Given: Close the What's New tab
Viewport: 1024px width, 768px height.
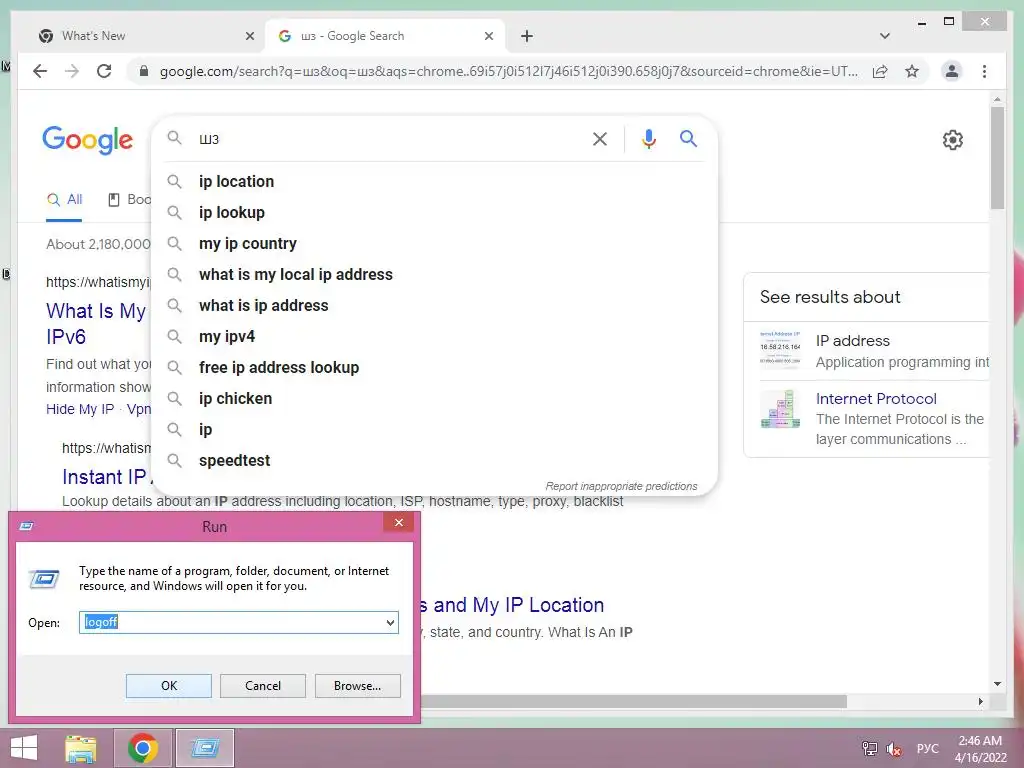Looking at the screenshot, I should click(249, 36).
